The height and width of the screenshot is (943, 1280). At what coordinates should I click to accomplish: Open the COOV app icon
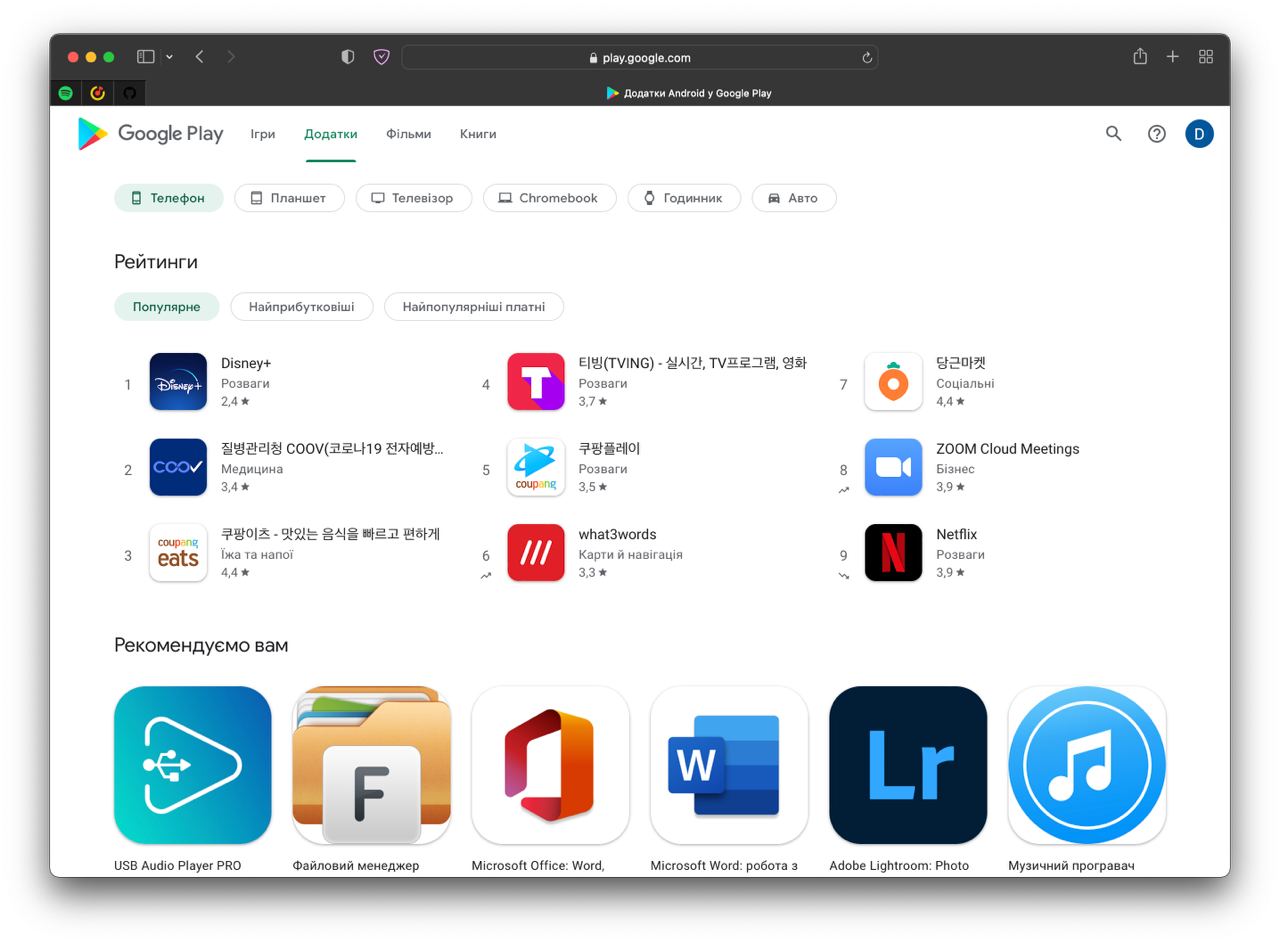pos(178,467)
